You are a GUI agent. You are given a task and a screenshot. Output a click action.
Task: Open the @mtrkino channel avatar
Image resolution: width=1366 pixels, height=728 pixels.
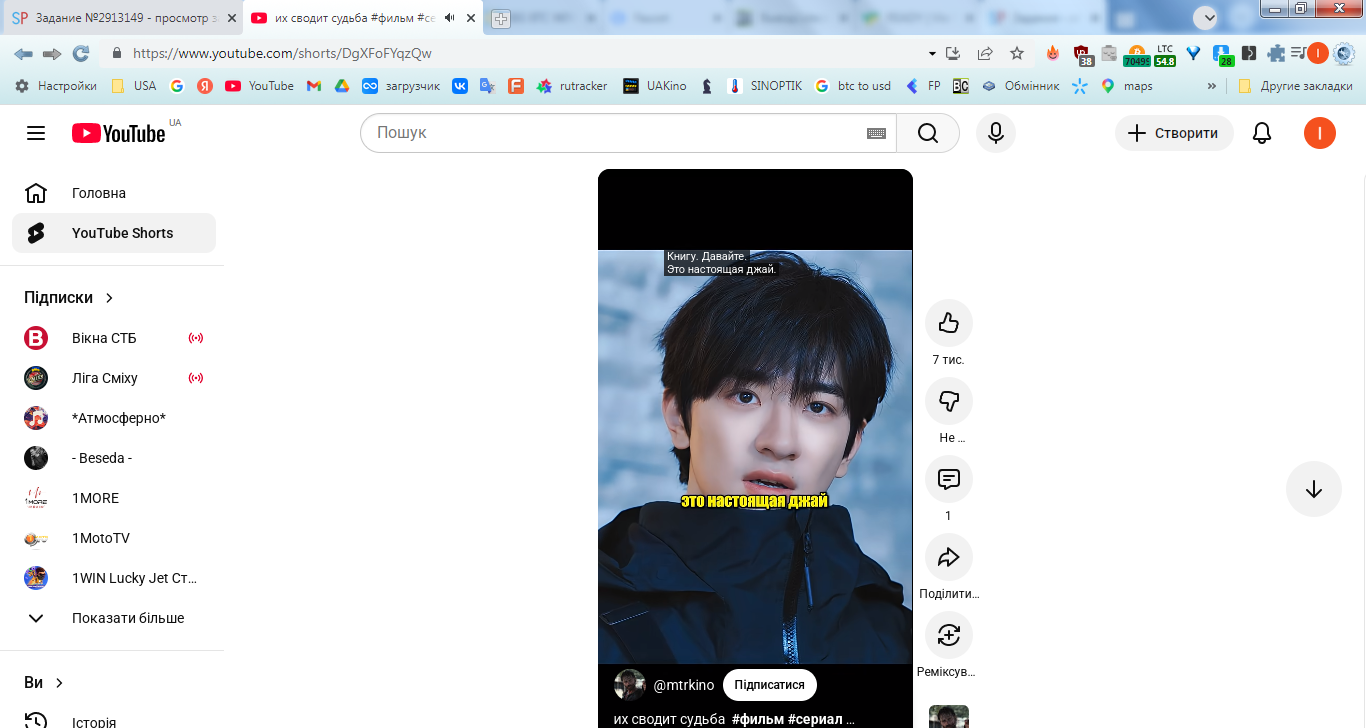630,685
